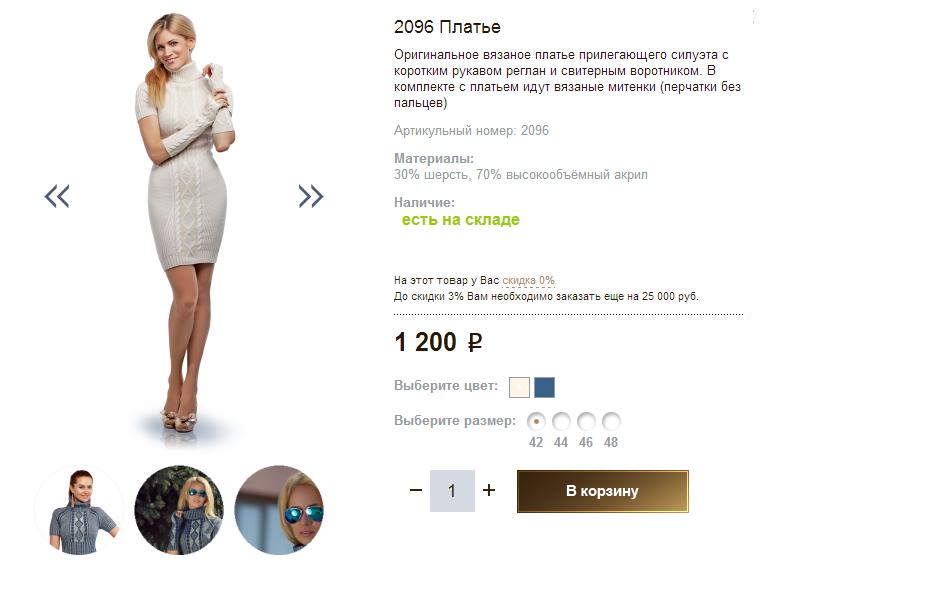Screen dimensions: 942x599
Task: Add item with the В корзину button
Action: [x=602, y=491]
